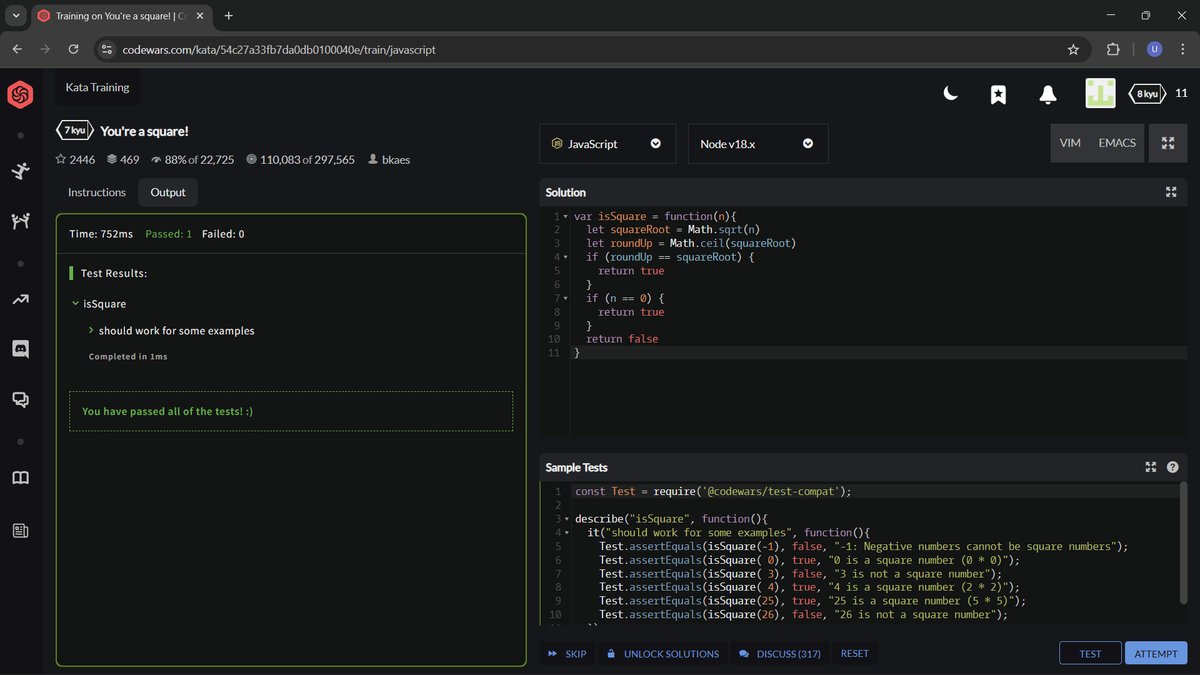Toggle dark mode with the moon icon
The height and width of the screenshot is (675, 1200).
click(949, 93)
